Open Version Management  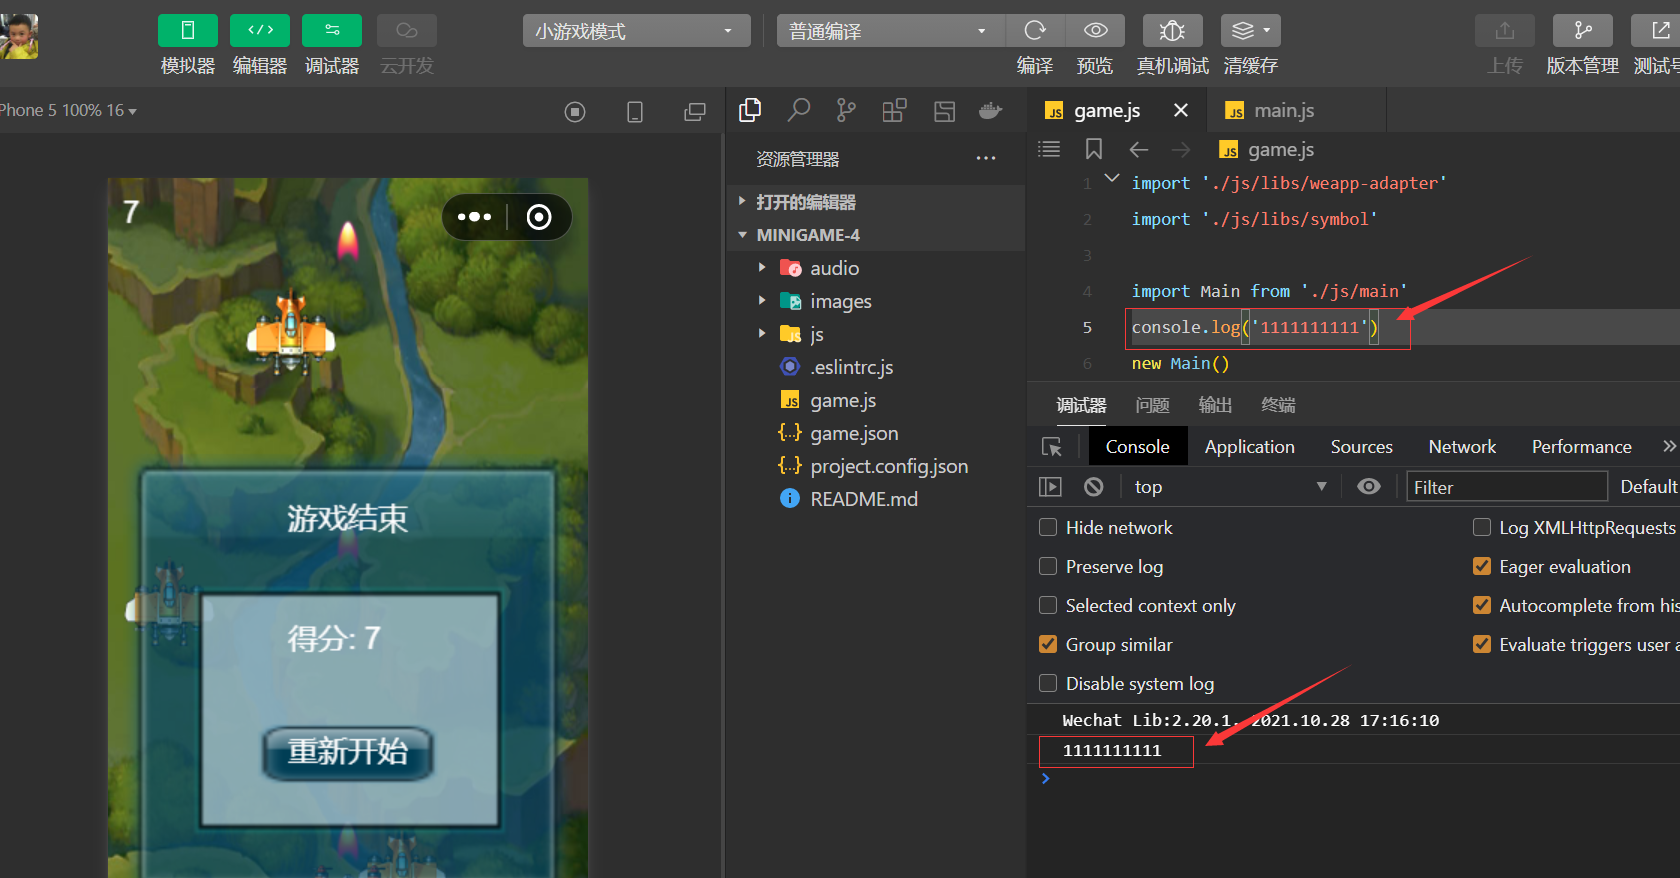[1583, 31]
